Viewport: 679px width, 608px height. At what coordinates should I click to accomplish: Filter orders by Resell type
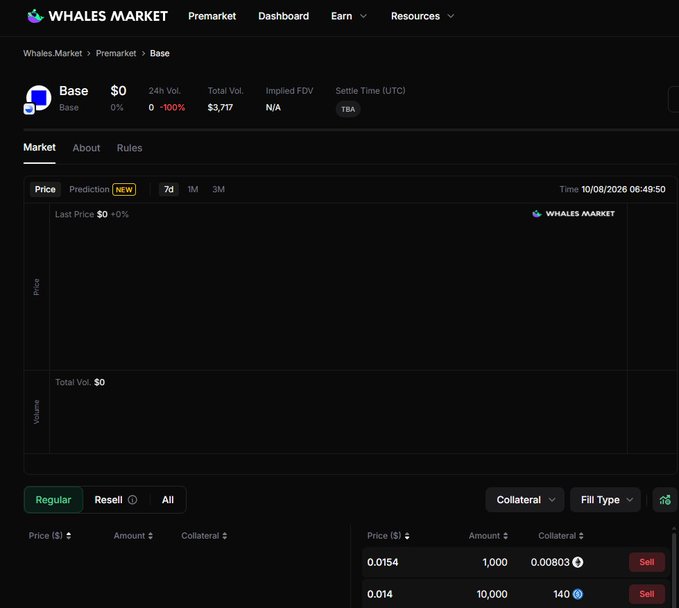pyautogui.click(x=108, y=500)
